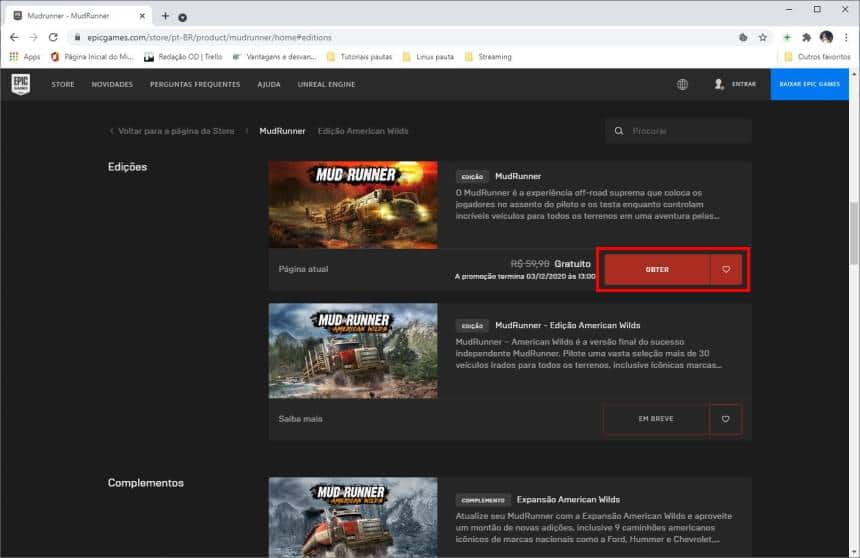Click the Página atual label
Screen dimensions: 860x558
coord(303,269)
